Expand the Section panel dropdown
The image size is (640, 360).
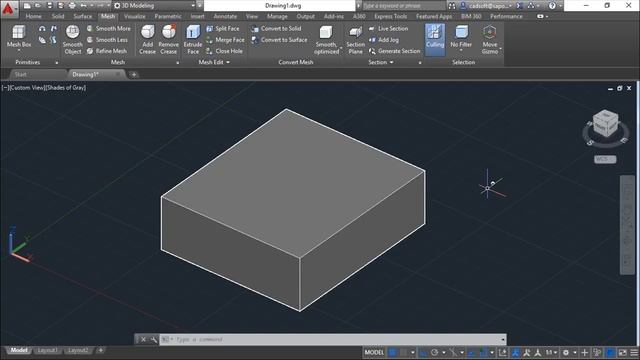(x=380, y=62)
